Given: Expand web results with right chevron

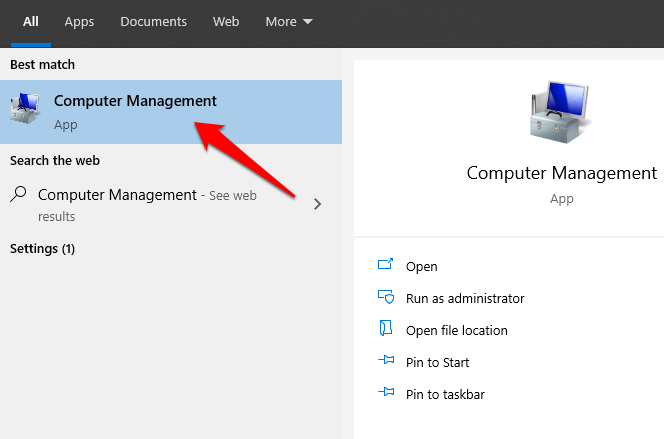Looking at the screenshot, I should click(x=318, y=204).
